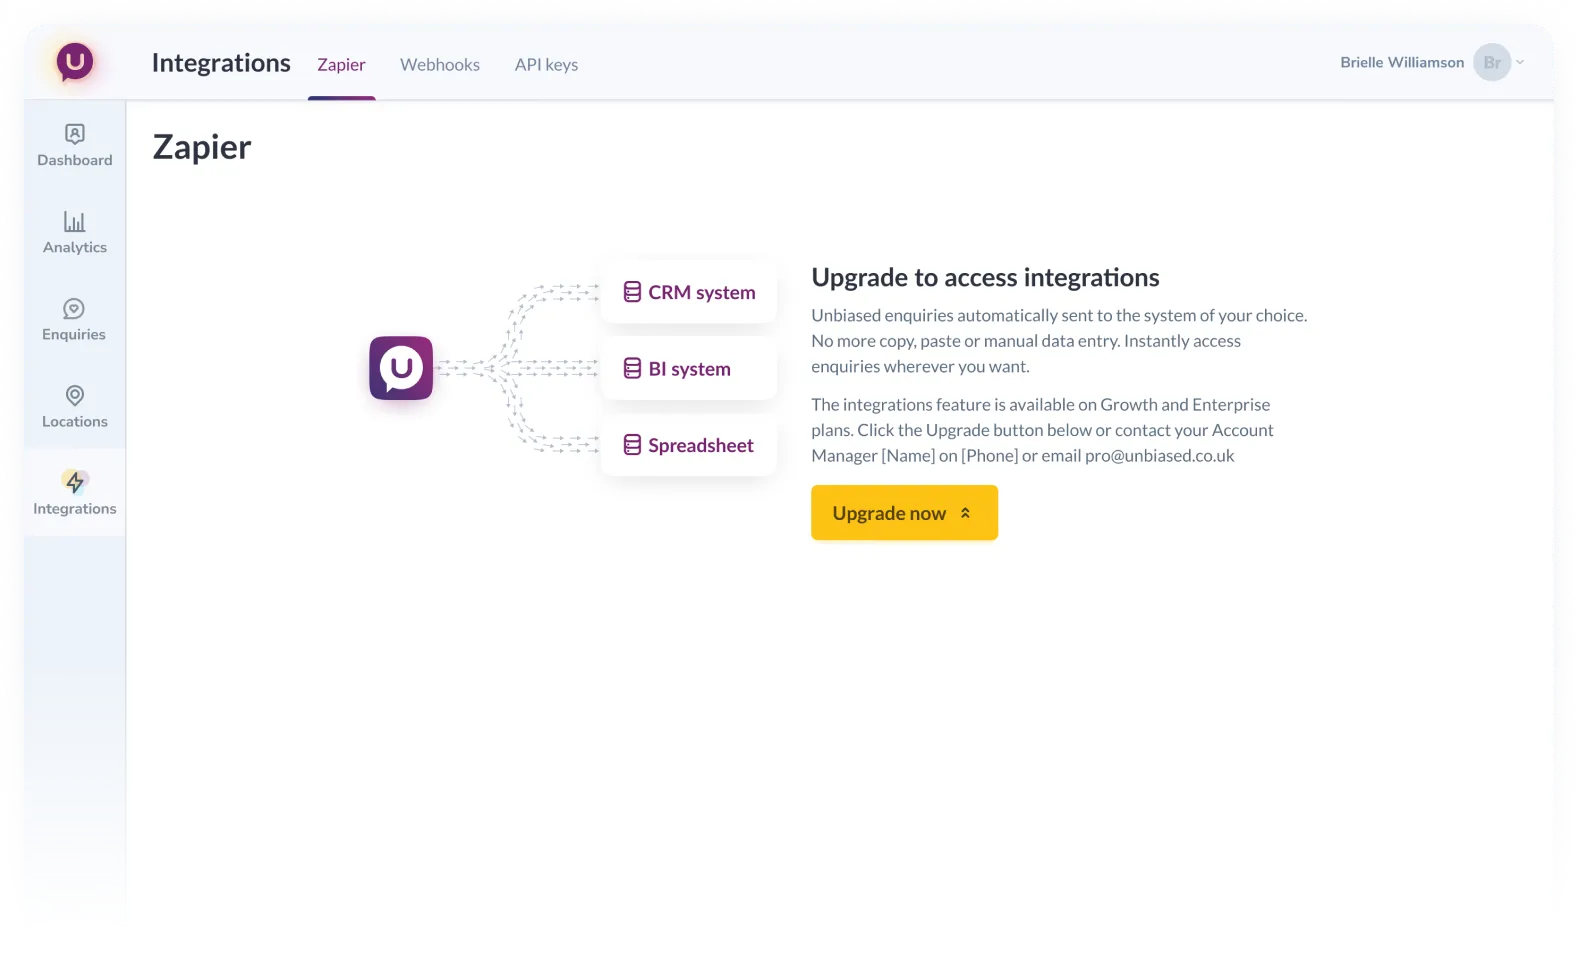Switch to the Webhooks tab
The image size is (1578, 968).
tap(440, 65)
